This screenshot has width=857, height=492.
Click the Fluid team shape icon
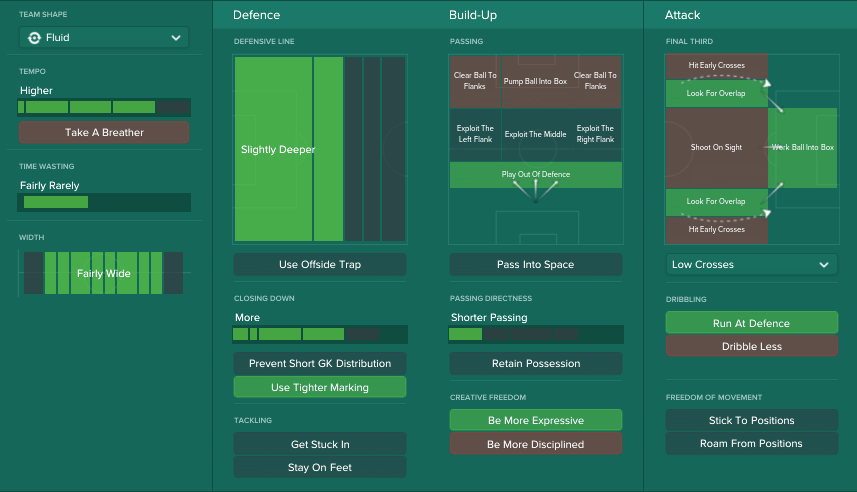(34, 38)
